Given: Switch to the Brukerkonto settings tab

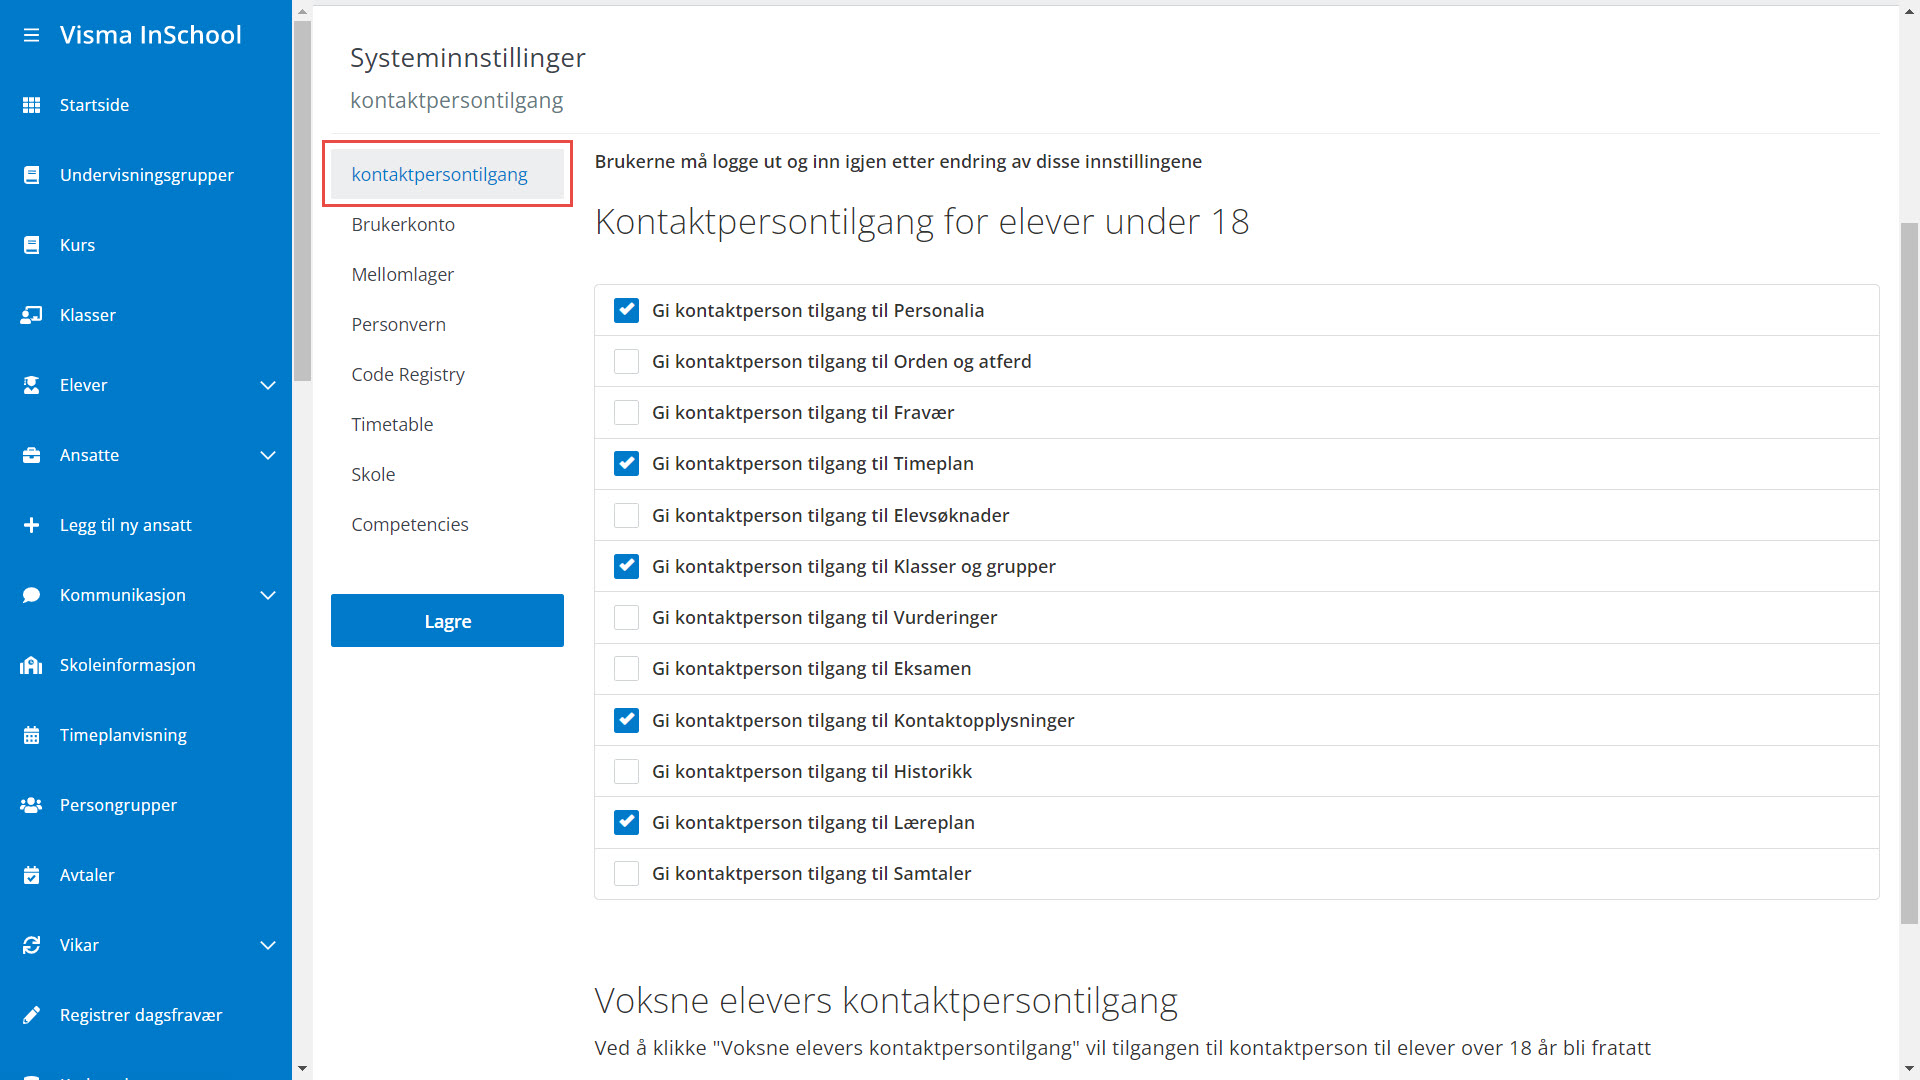Looking at the screenshot, I should pos(403,225).
